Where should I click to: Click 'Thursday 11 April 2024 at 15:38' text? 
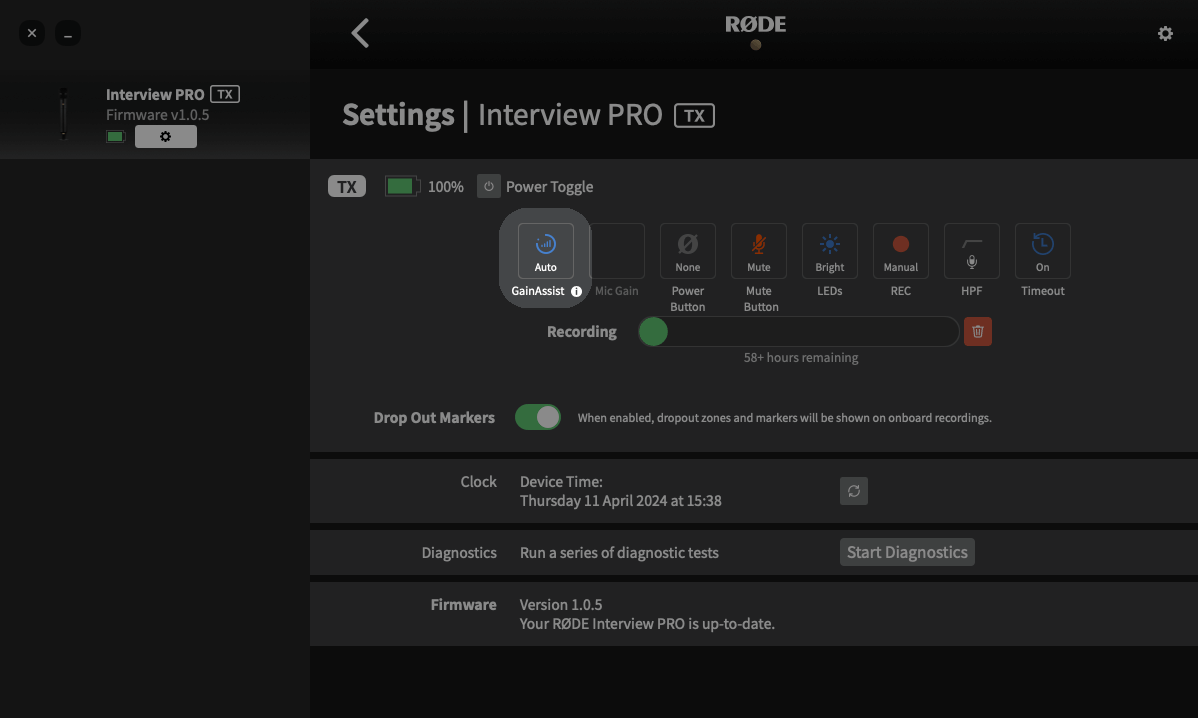[620, 501]
